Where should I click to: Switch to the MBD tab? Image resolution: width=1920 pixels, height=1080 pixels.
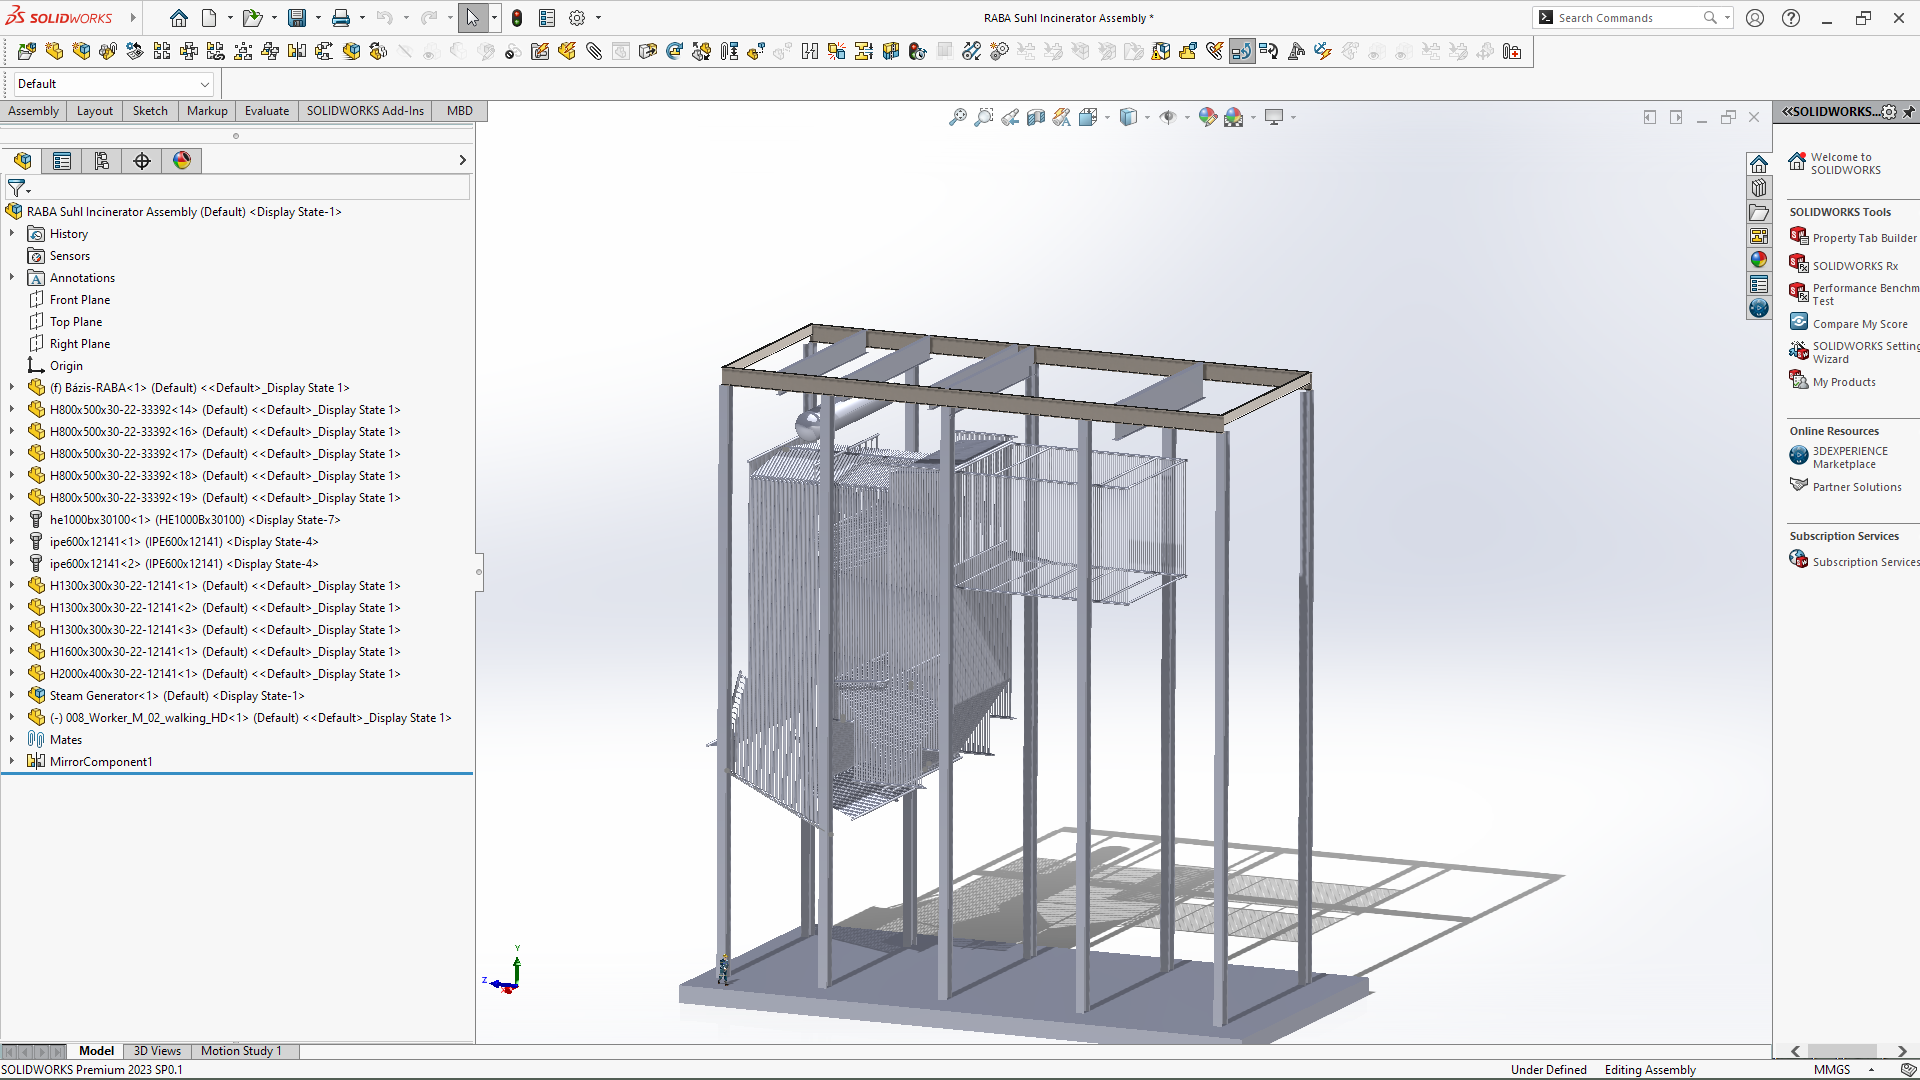tap(460, 111)
